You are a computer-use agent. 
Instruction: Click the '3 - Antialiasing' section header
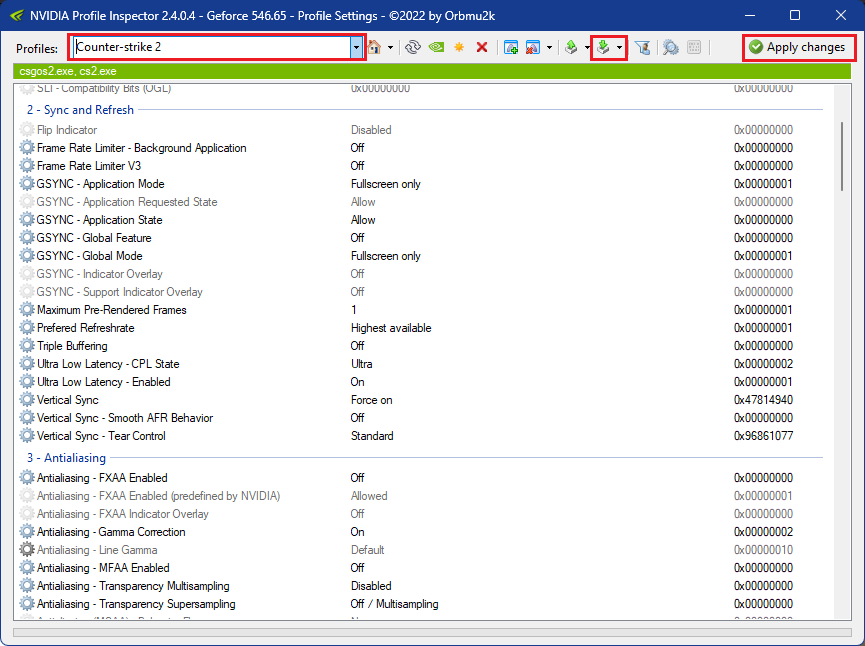point(66,458)
